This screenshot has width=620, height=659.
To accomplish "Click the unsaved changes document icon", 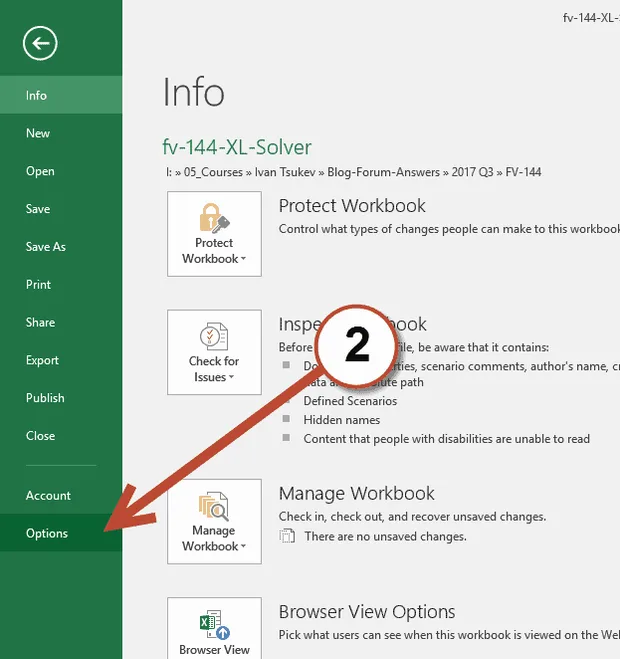I will coord(287,536).
